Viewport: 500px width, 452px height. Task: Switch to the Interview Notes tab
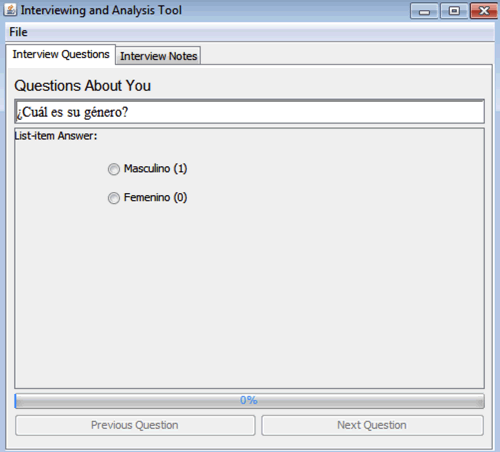tap(158, 56)
